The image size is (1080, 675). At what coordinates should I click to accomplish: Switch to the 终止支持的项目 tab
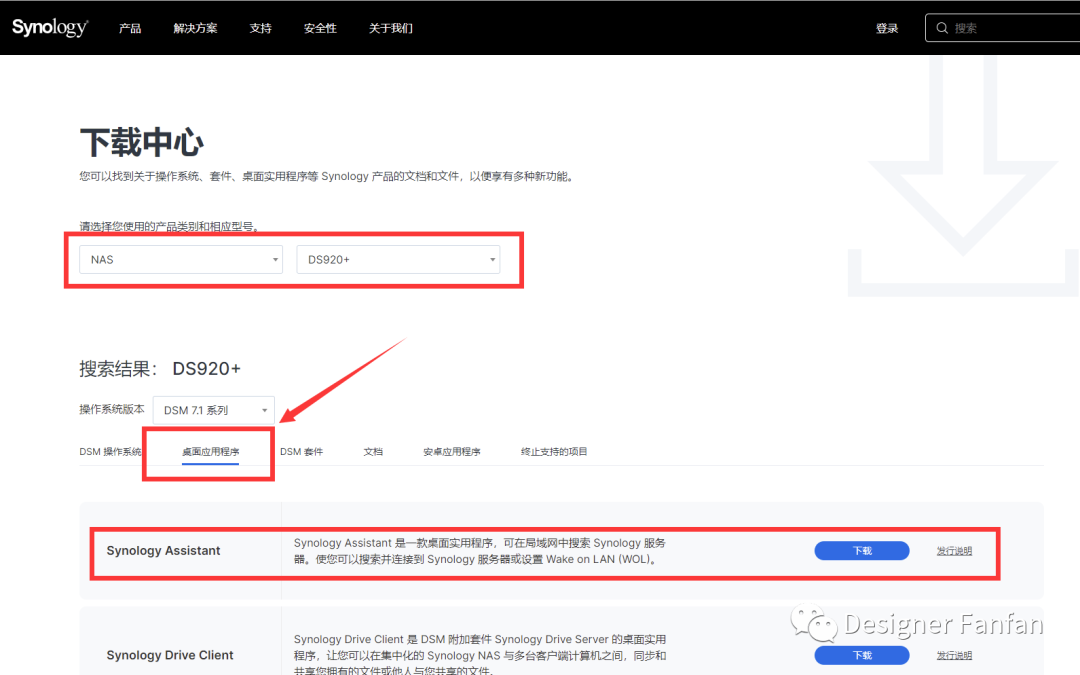point(554,452)
